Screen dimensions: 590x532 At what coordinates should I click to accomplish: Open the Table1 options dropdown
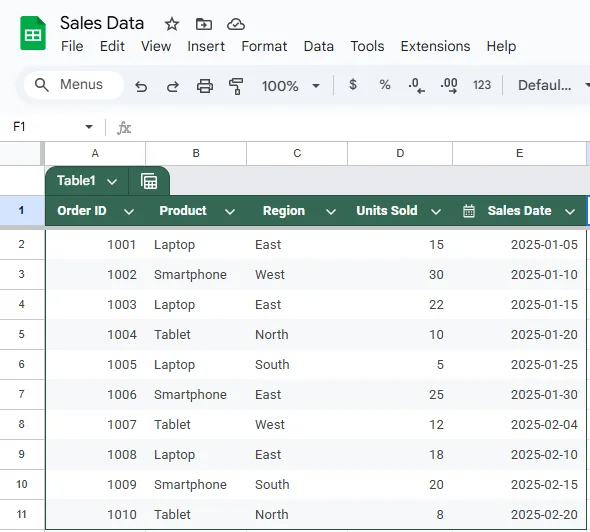pos(112,182)
